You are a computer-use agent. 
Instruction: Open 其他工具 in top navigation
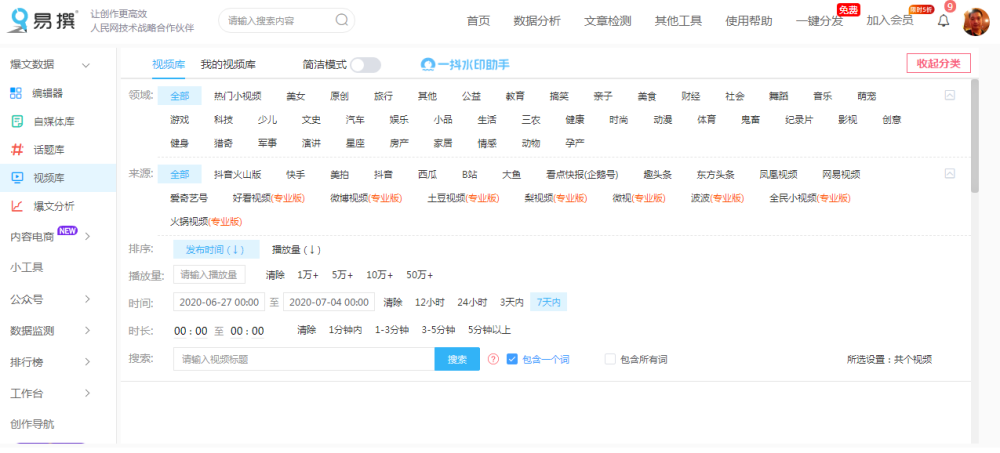click(678, 20)
